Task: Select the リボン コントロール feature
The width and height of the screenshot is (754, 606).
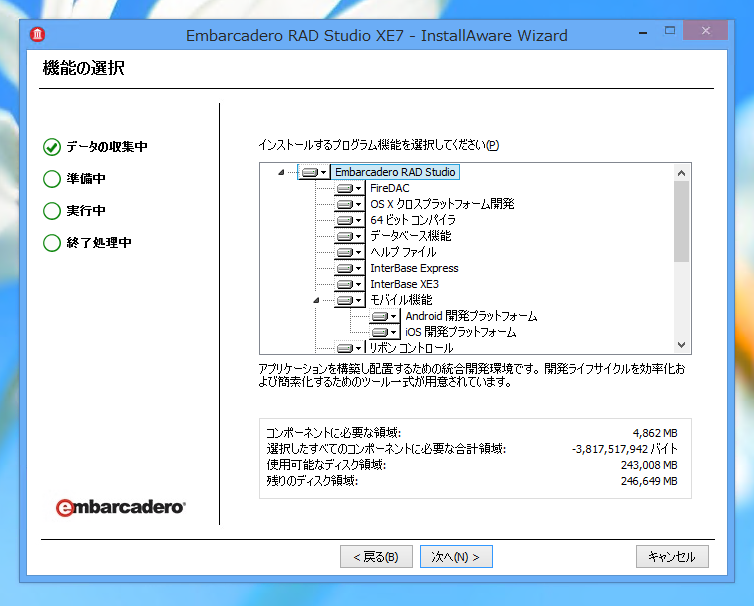Action: pos(411,347)
